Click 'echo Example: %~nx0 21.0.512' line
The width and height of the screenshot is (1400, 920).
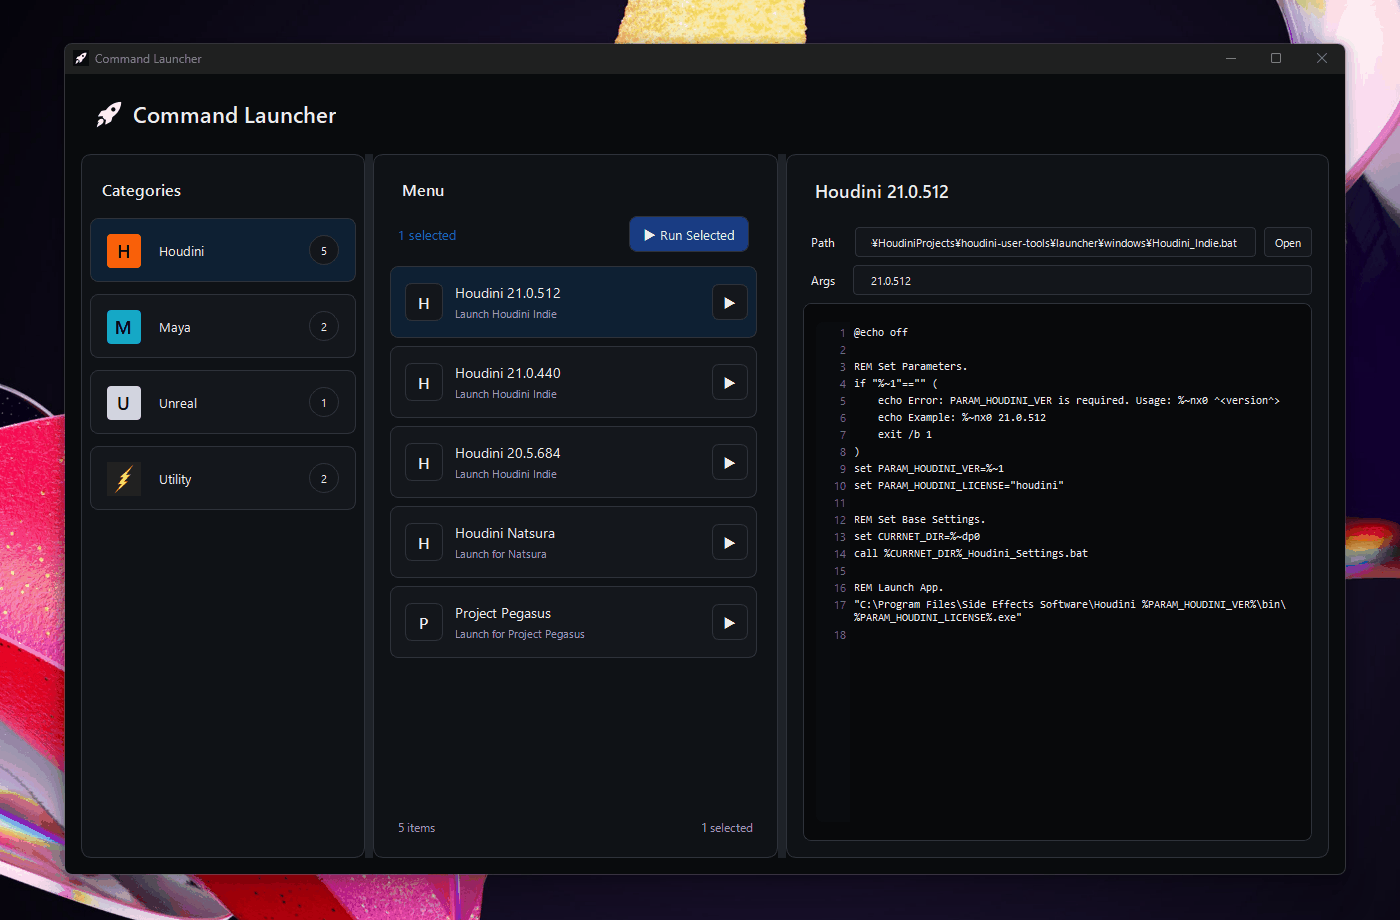coord(962,417)
